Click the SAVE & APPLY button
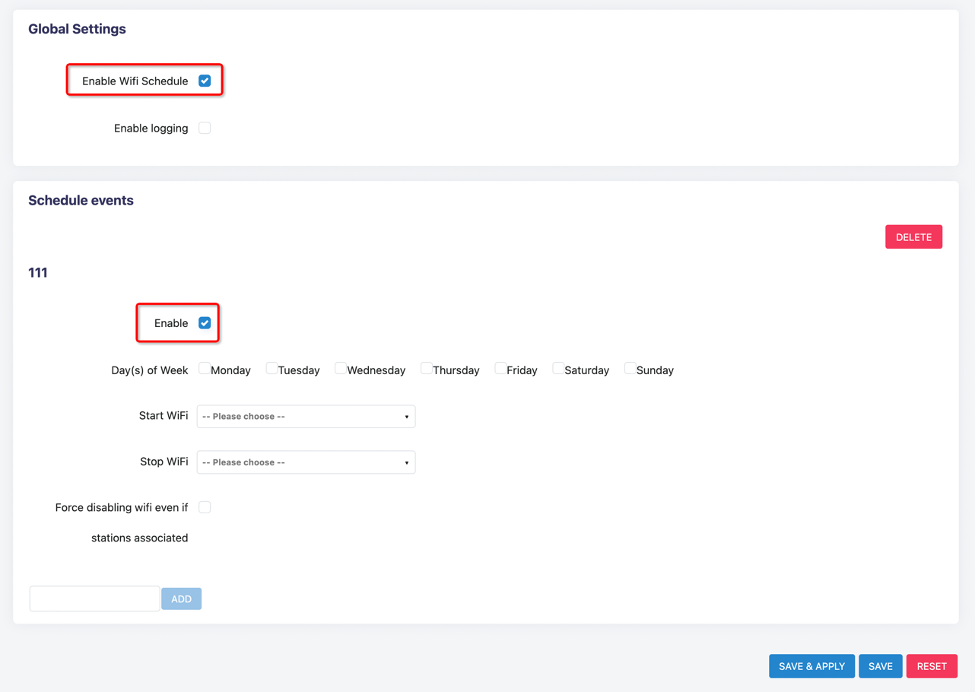 click(811, 666)
